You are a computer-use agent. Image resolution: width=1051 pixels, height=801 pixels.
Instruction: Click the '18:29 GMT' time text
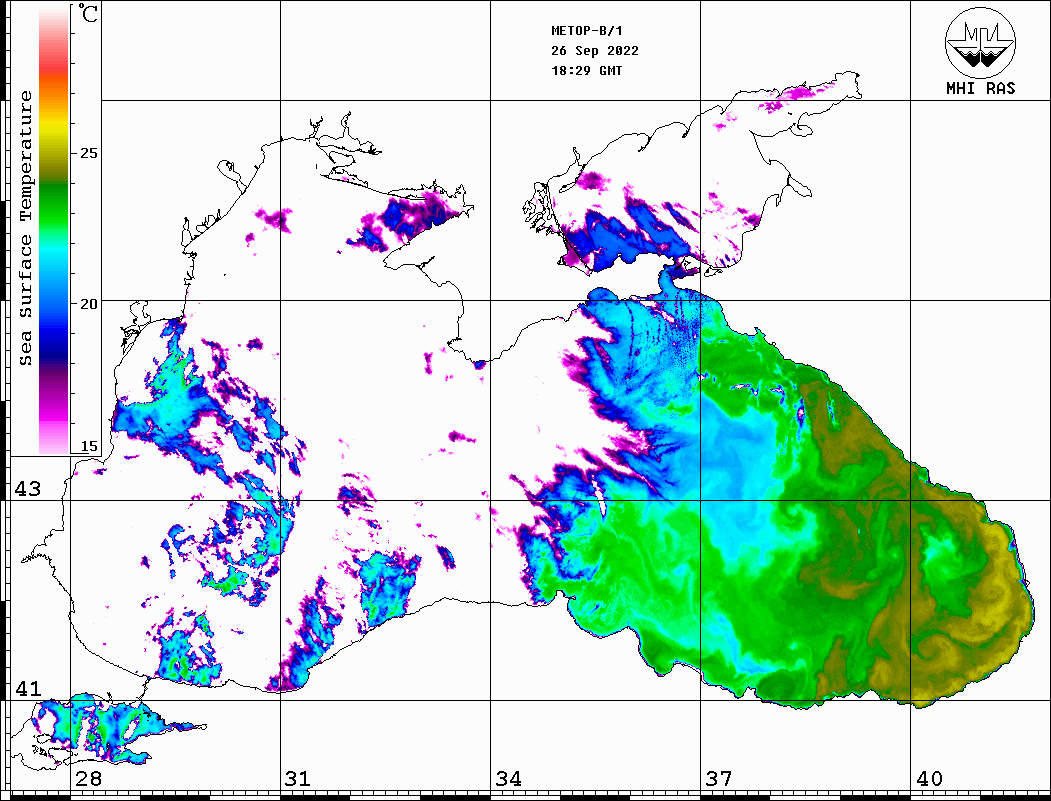586,70
